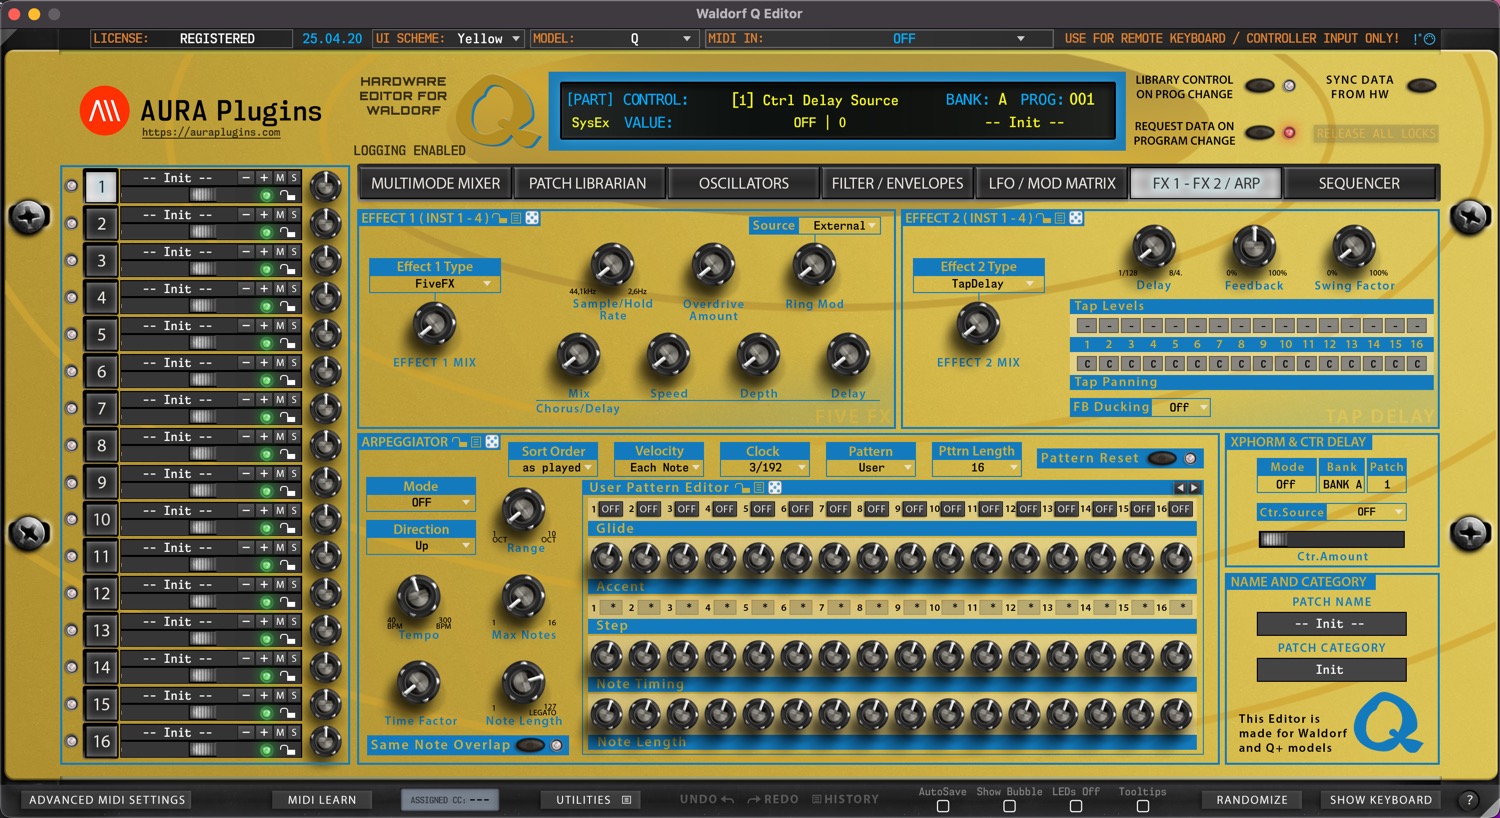This screenshot has height=818, width=1500.
Task: Switch to the Oscillators tab
Action: 744,183
